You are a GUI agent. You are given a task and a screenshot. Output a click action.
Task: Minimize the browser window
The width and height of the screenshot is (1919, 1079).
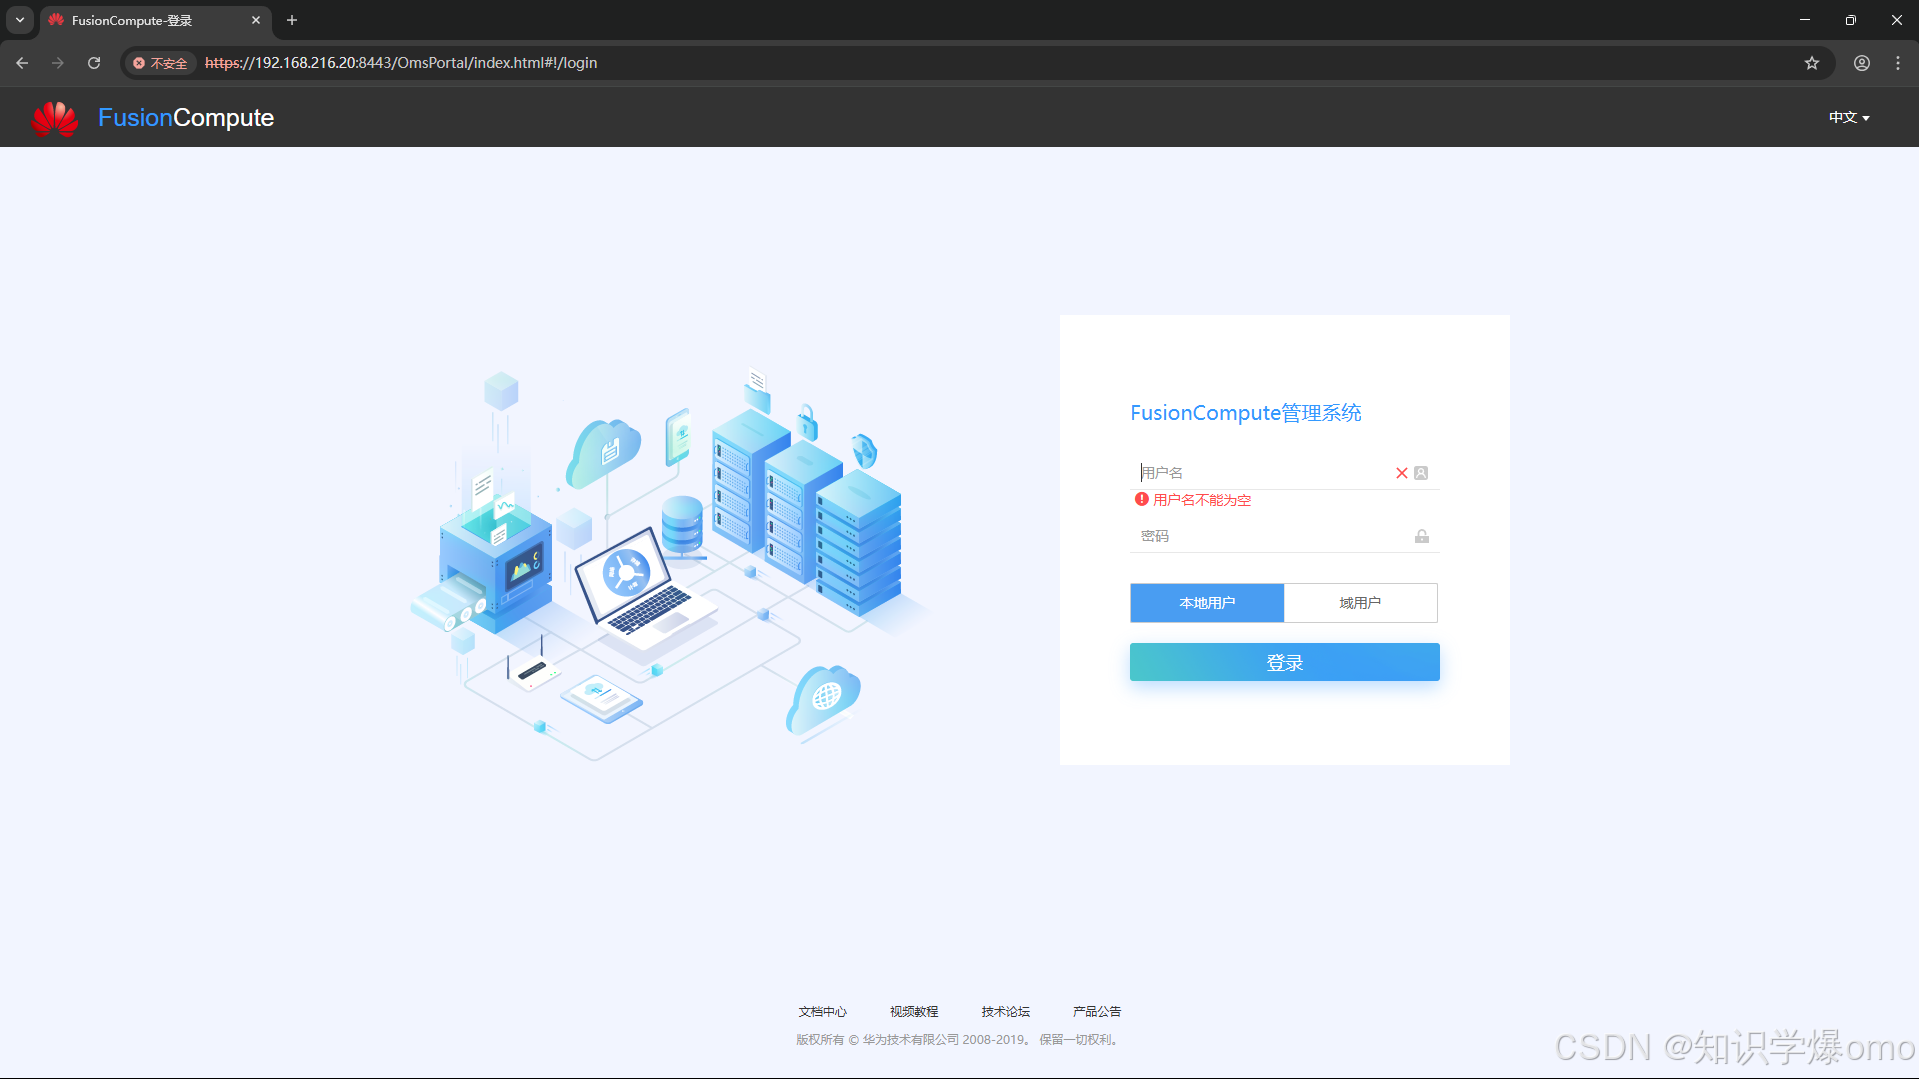1804,20
